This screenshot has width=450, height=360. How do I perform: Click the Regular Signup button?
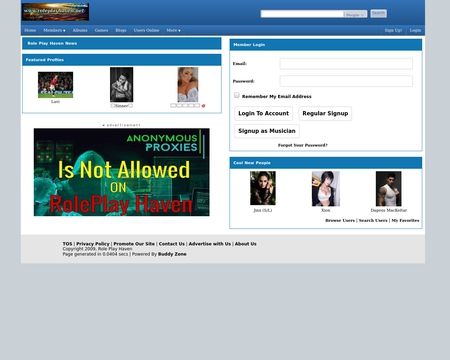325,113
